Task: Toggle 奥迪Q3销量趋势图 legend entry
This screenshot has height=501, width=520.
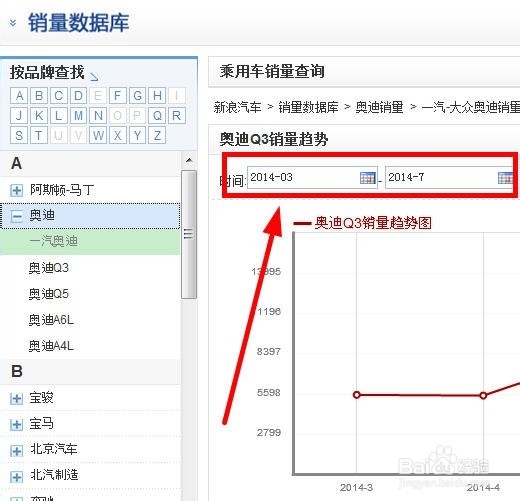Action: click(x=363, y=223)
